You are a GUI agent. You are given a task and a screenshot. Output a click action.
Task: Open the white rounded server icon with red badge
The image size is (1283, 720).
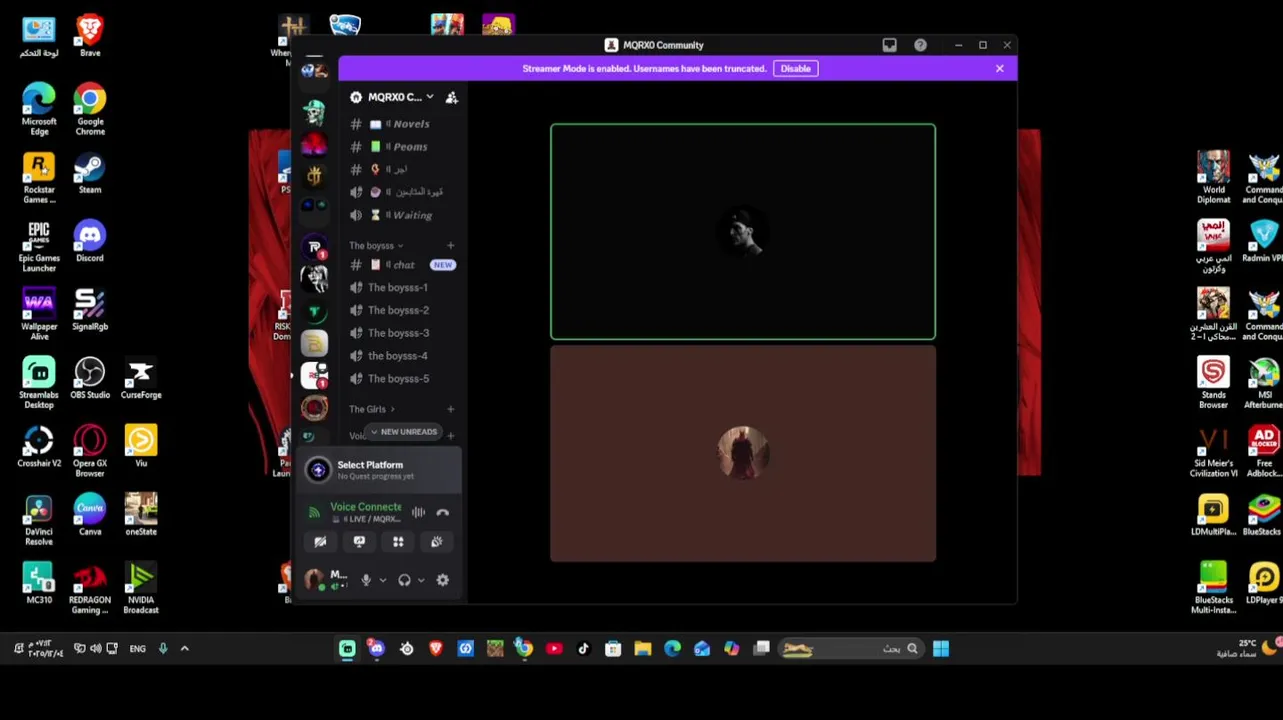pos(315,376)
